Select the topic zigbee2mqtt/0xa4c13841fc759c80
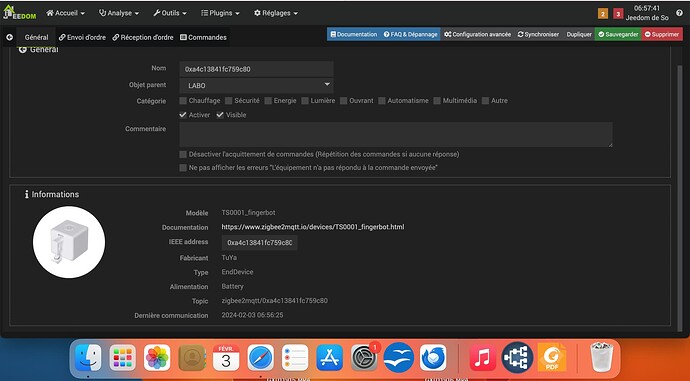The width and height of the screenshot is (690, 381). click(275, 301)
